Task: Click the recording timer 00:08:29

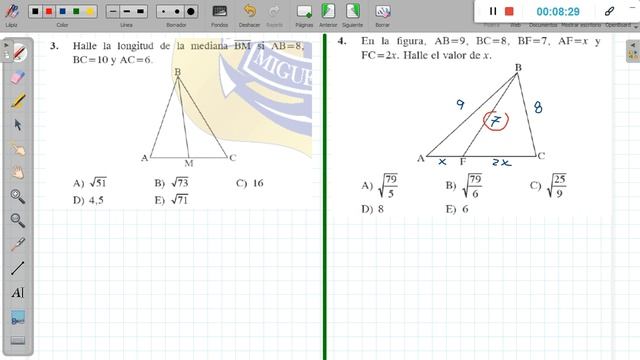Action: click(558, 11)
